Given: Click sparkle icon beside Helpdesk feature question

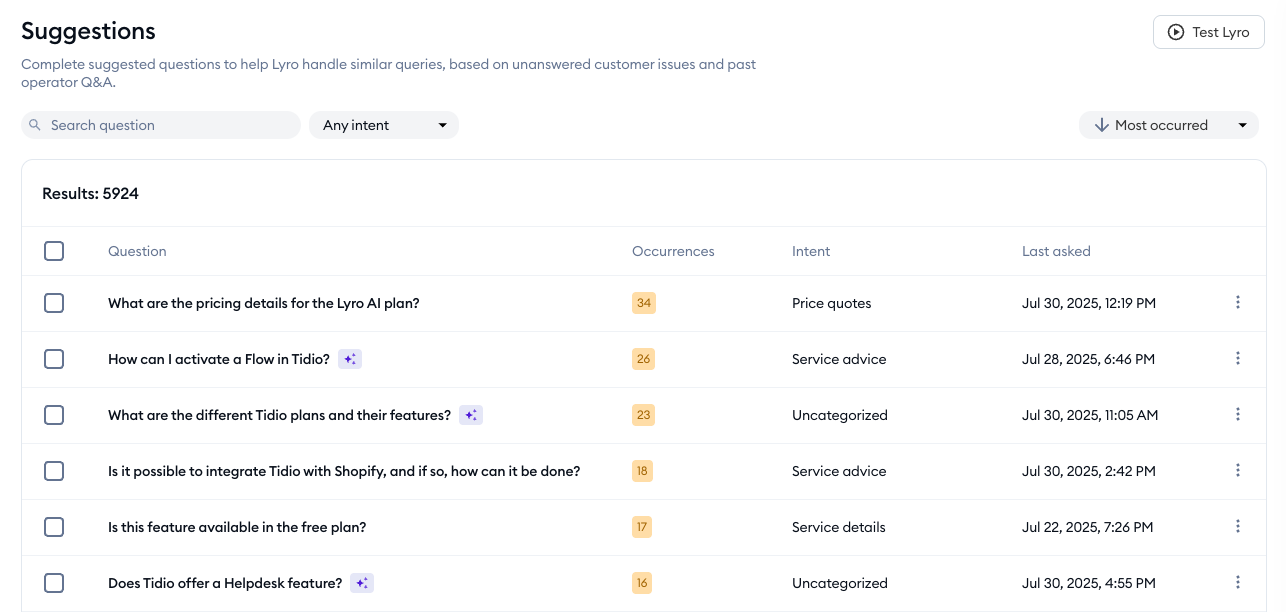Looking at the screenshot, I should tap(362, 583).
